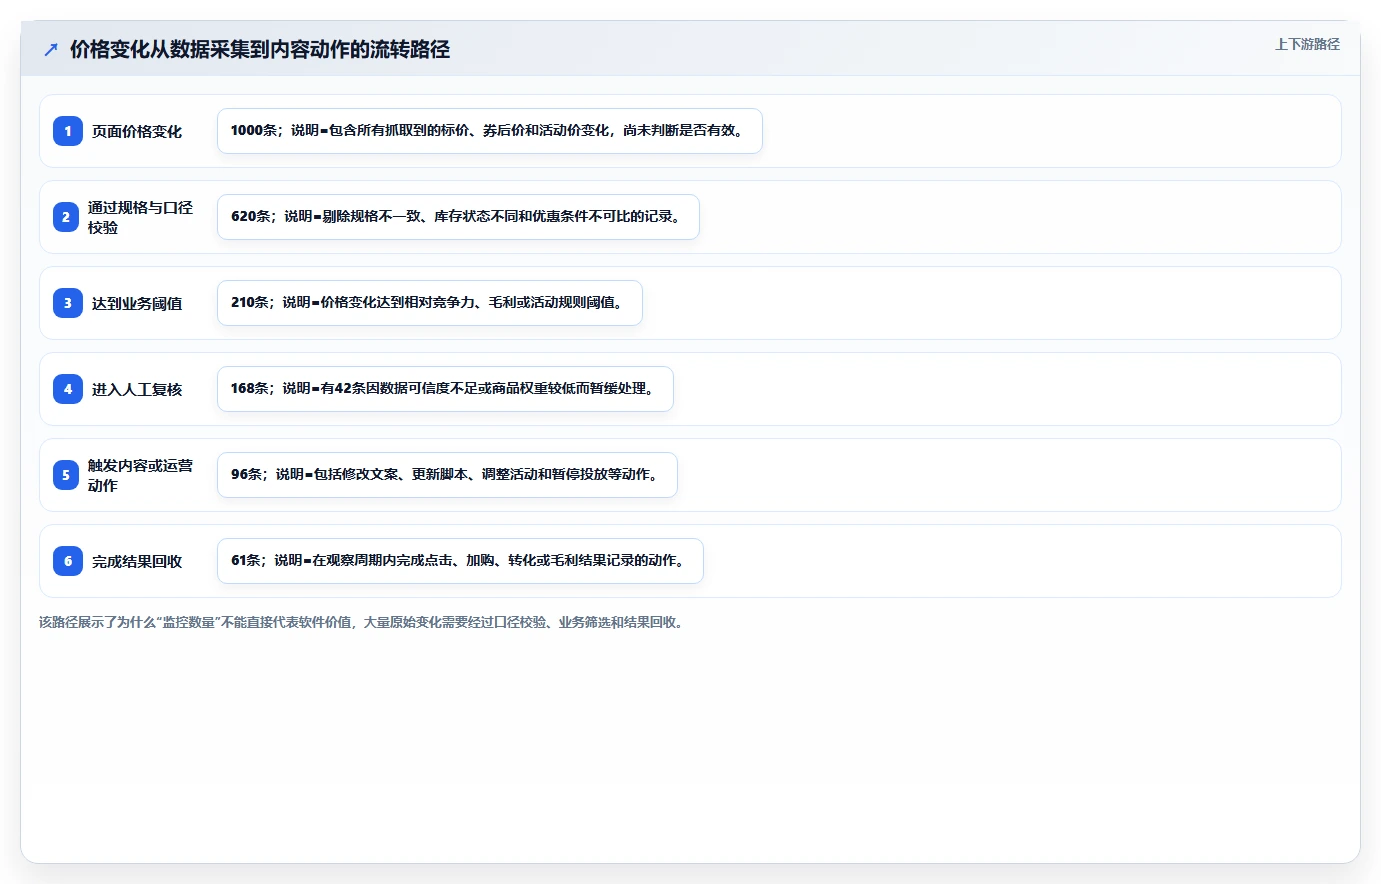This screenshot has width=1381, height=884.
Task: Select step badge 6 完成结果回收
Action: (68, 561)
